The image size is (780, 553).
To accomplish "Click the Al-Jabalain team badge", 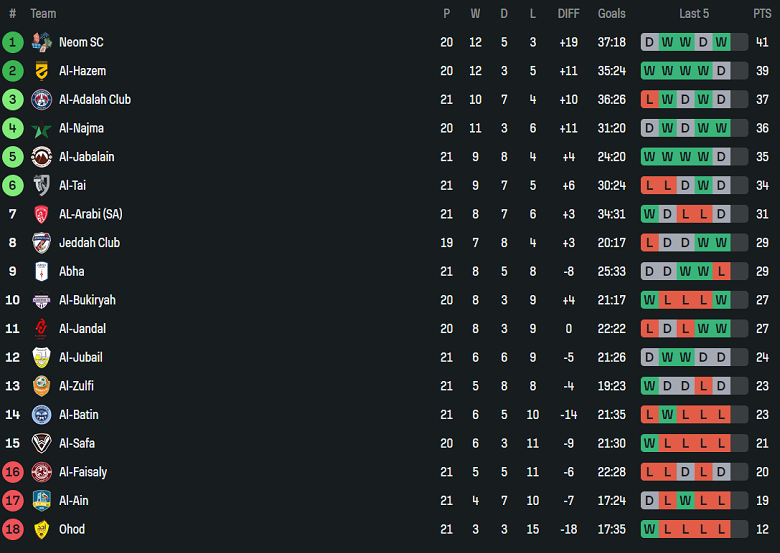I will coord(41,157).
